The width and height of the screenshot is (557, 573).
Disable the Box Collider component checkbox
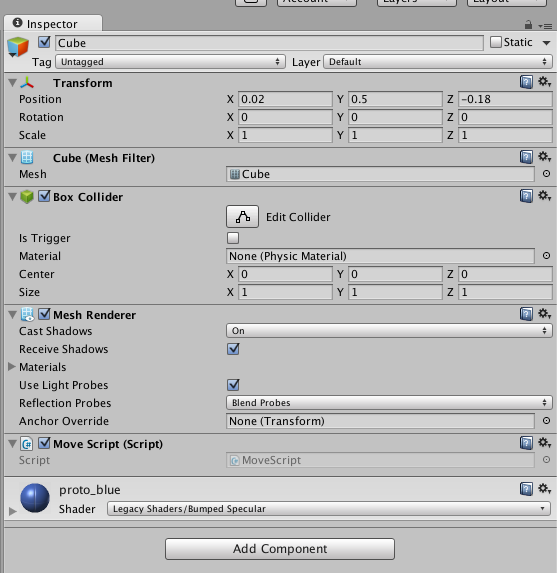(44, 196)
